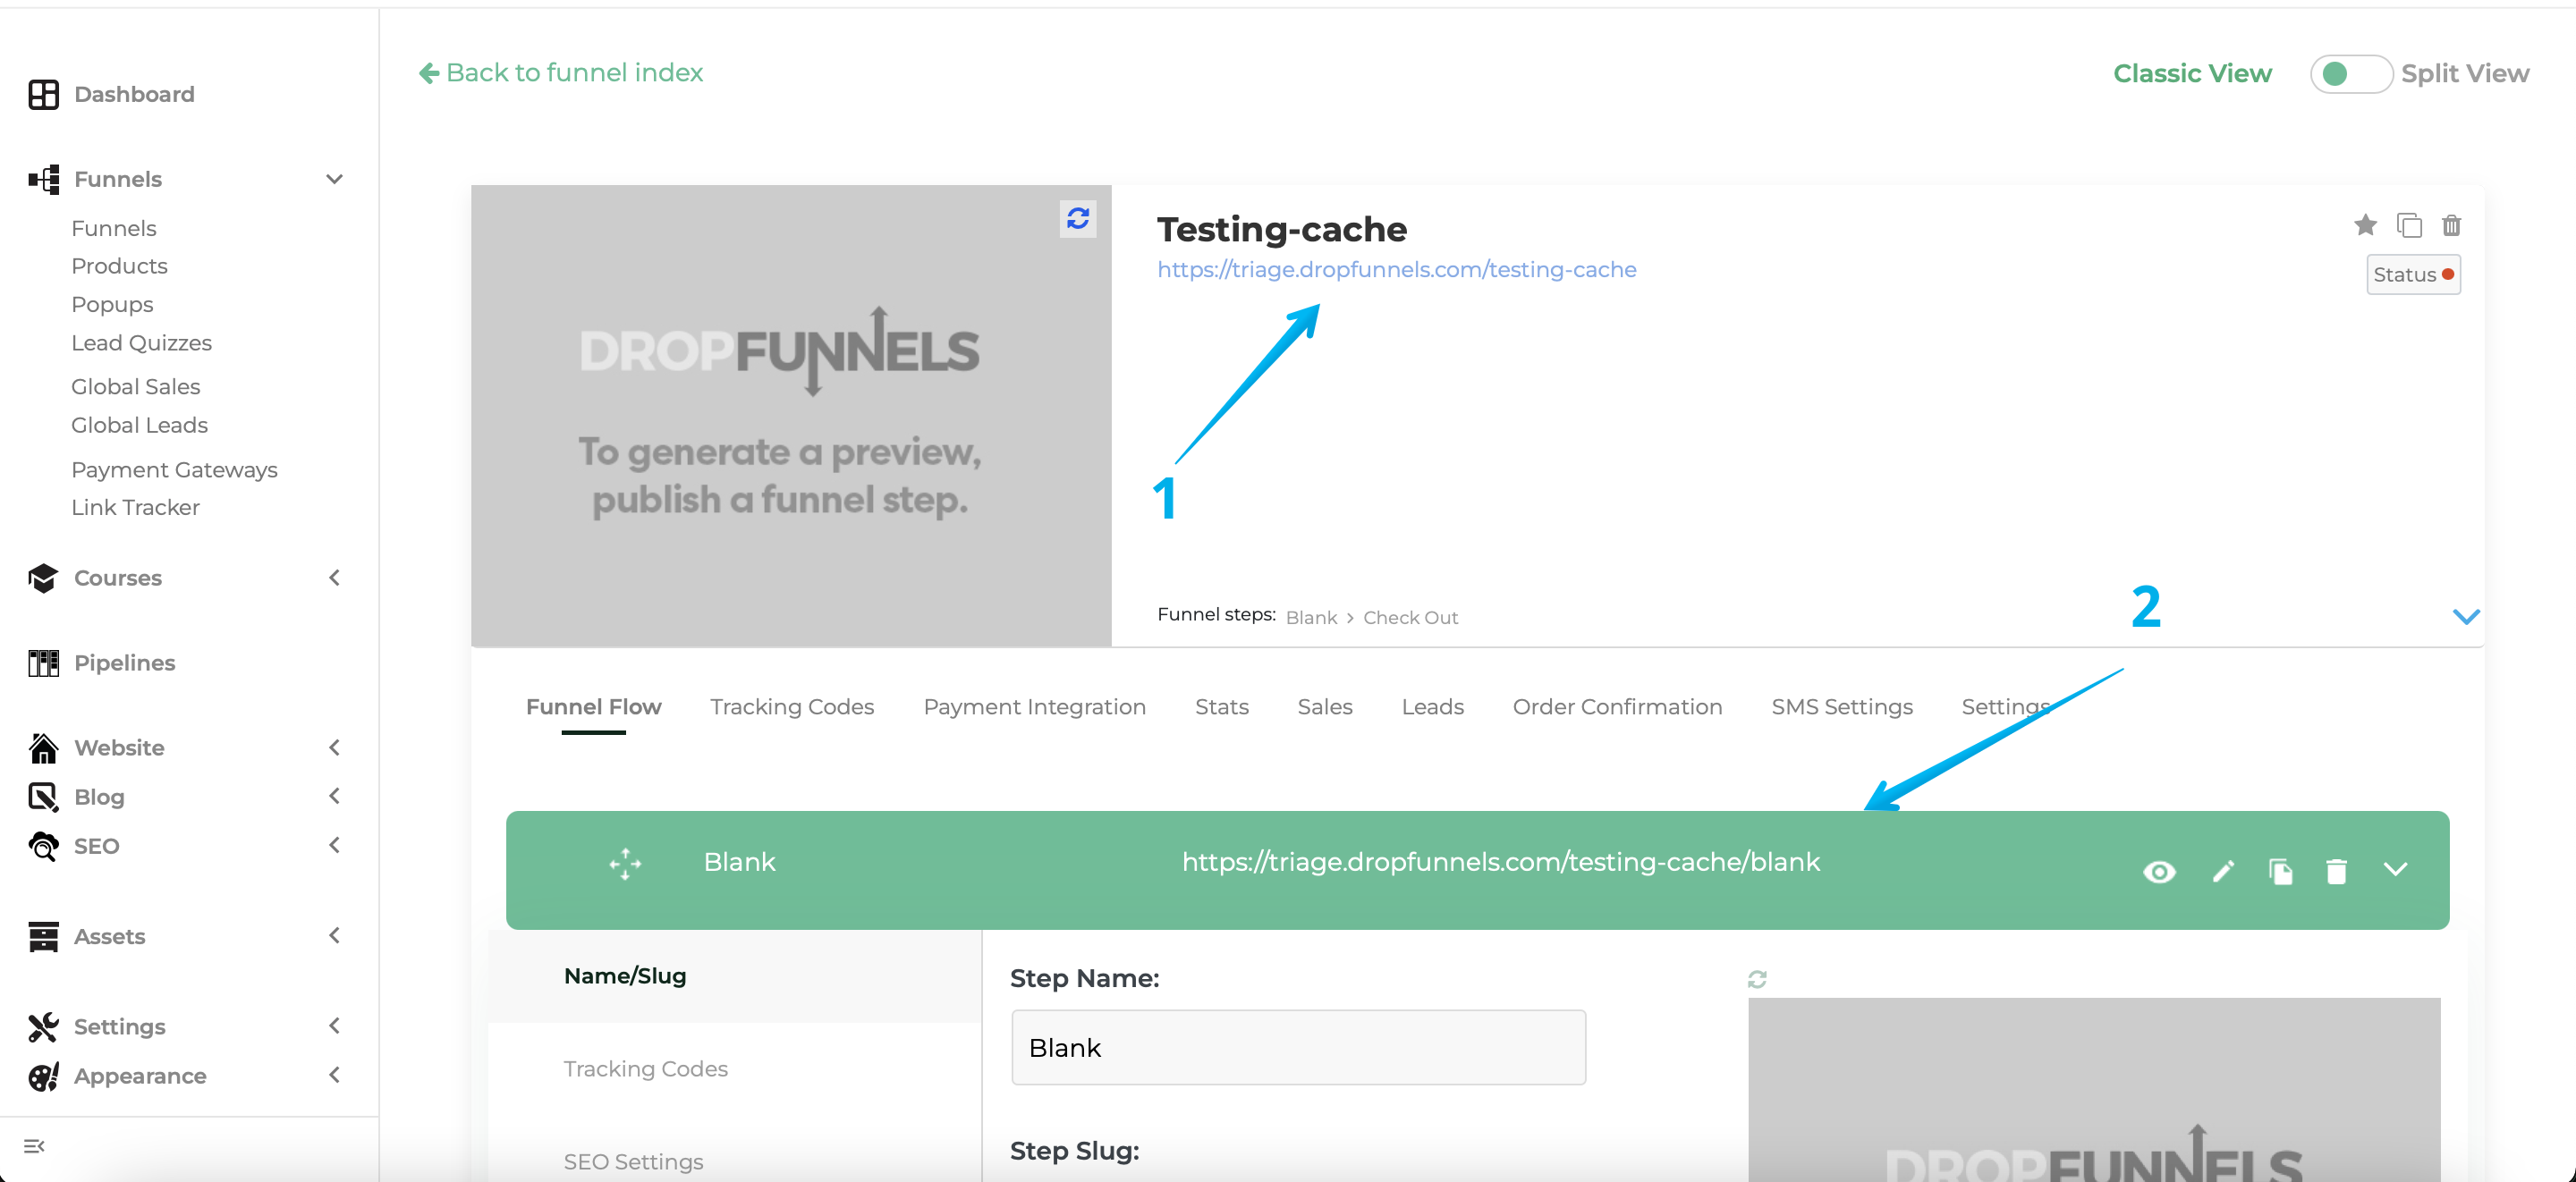Screen dimensions: 2576x1182
Task: Click the Courses graduation cap icon
Action: (x=43, y=578)
